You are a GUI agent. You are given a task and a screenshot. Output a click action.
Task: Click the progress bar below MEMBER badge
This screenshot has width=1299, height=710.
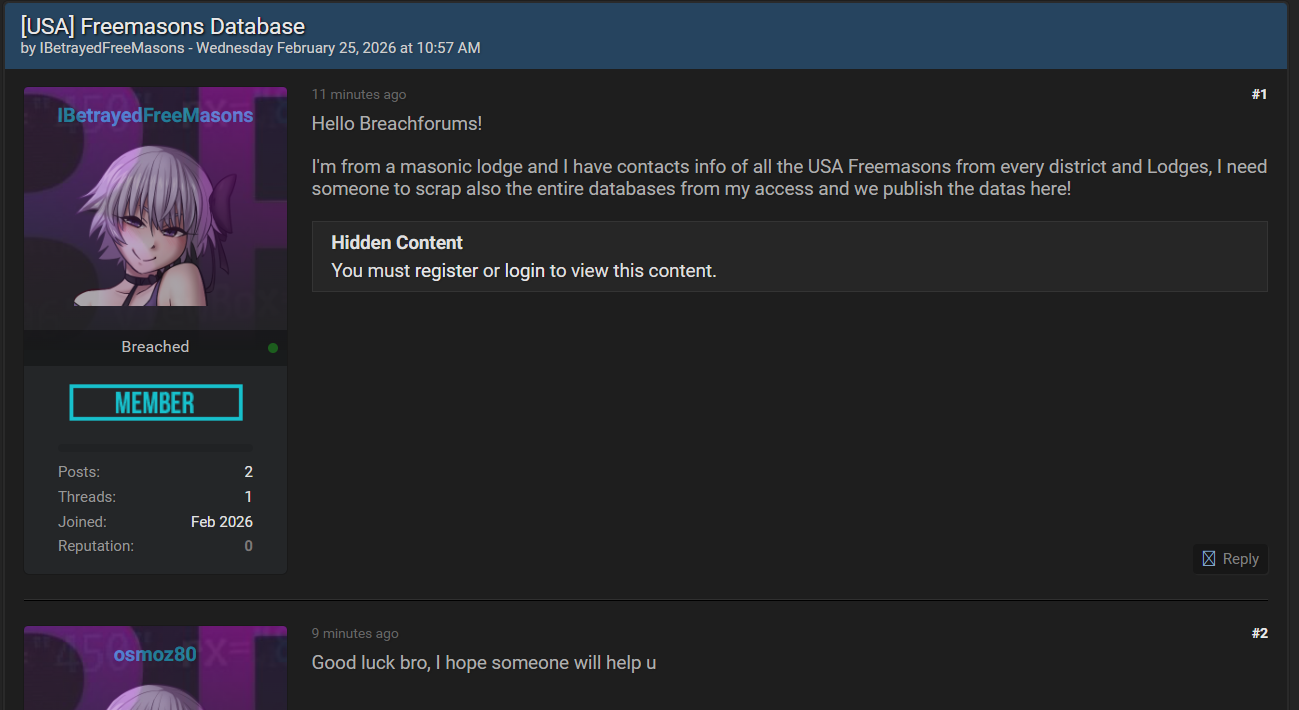pos(155,447)
